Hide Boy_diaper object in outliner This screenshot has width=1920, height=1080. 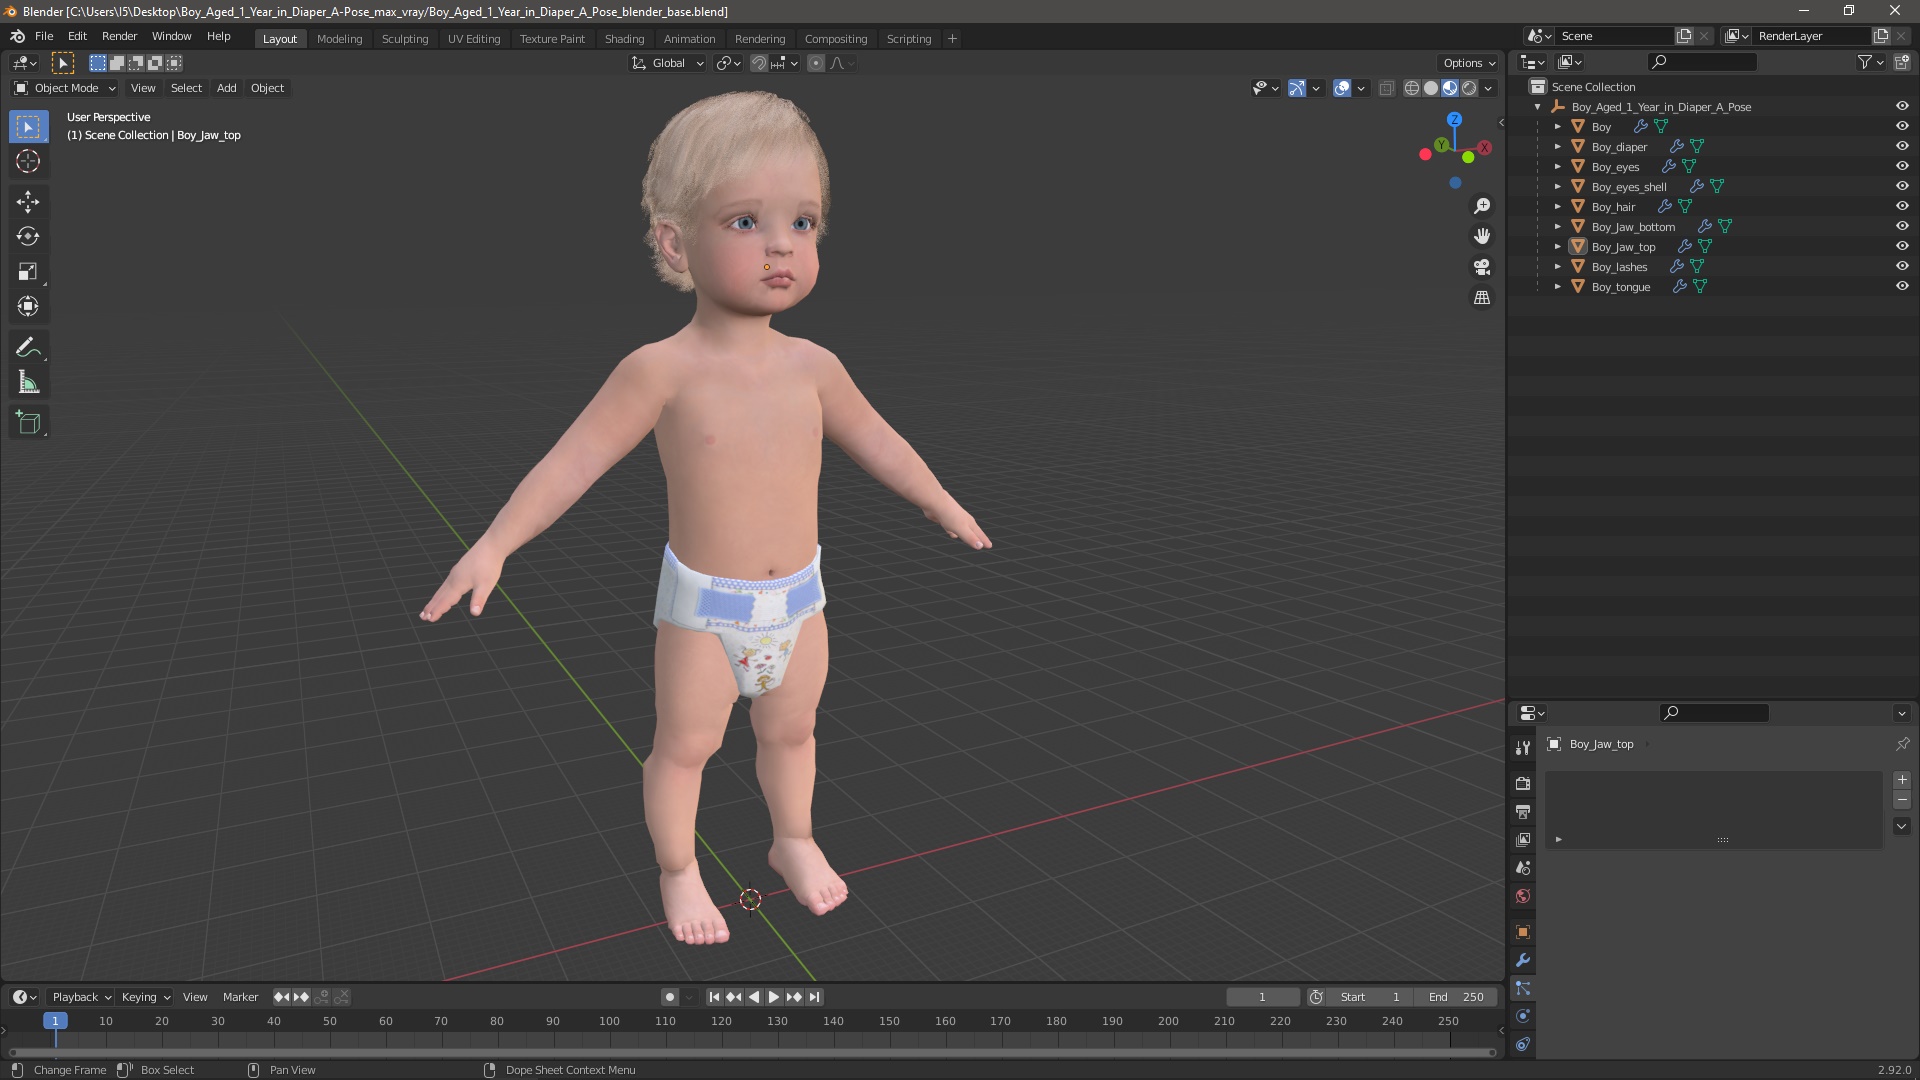click(1902, 146)
